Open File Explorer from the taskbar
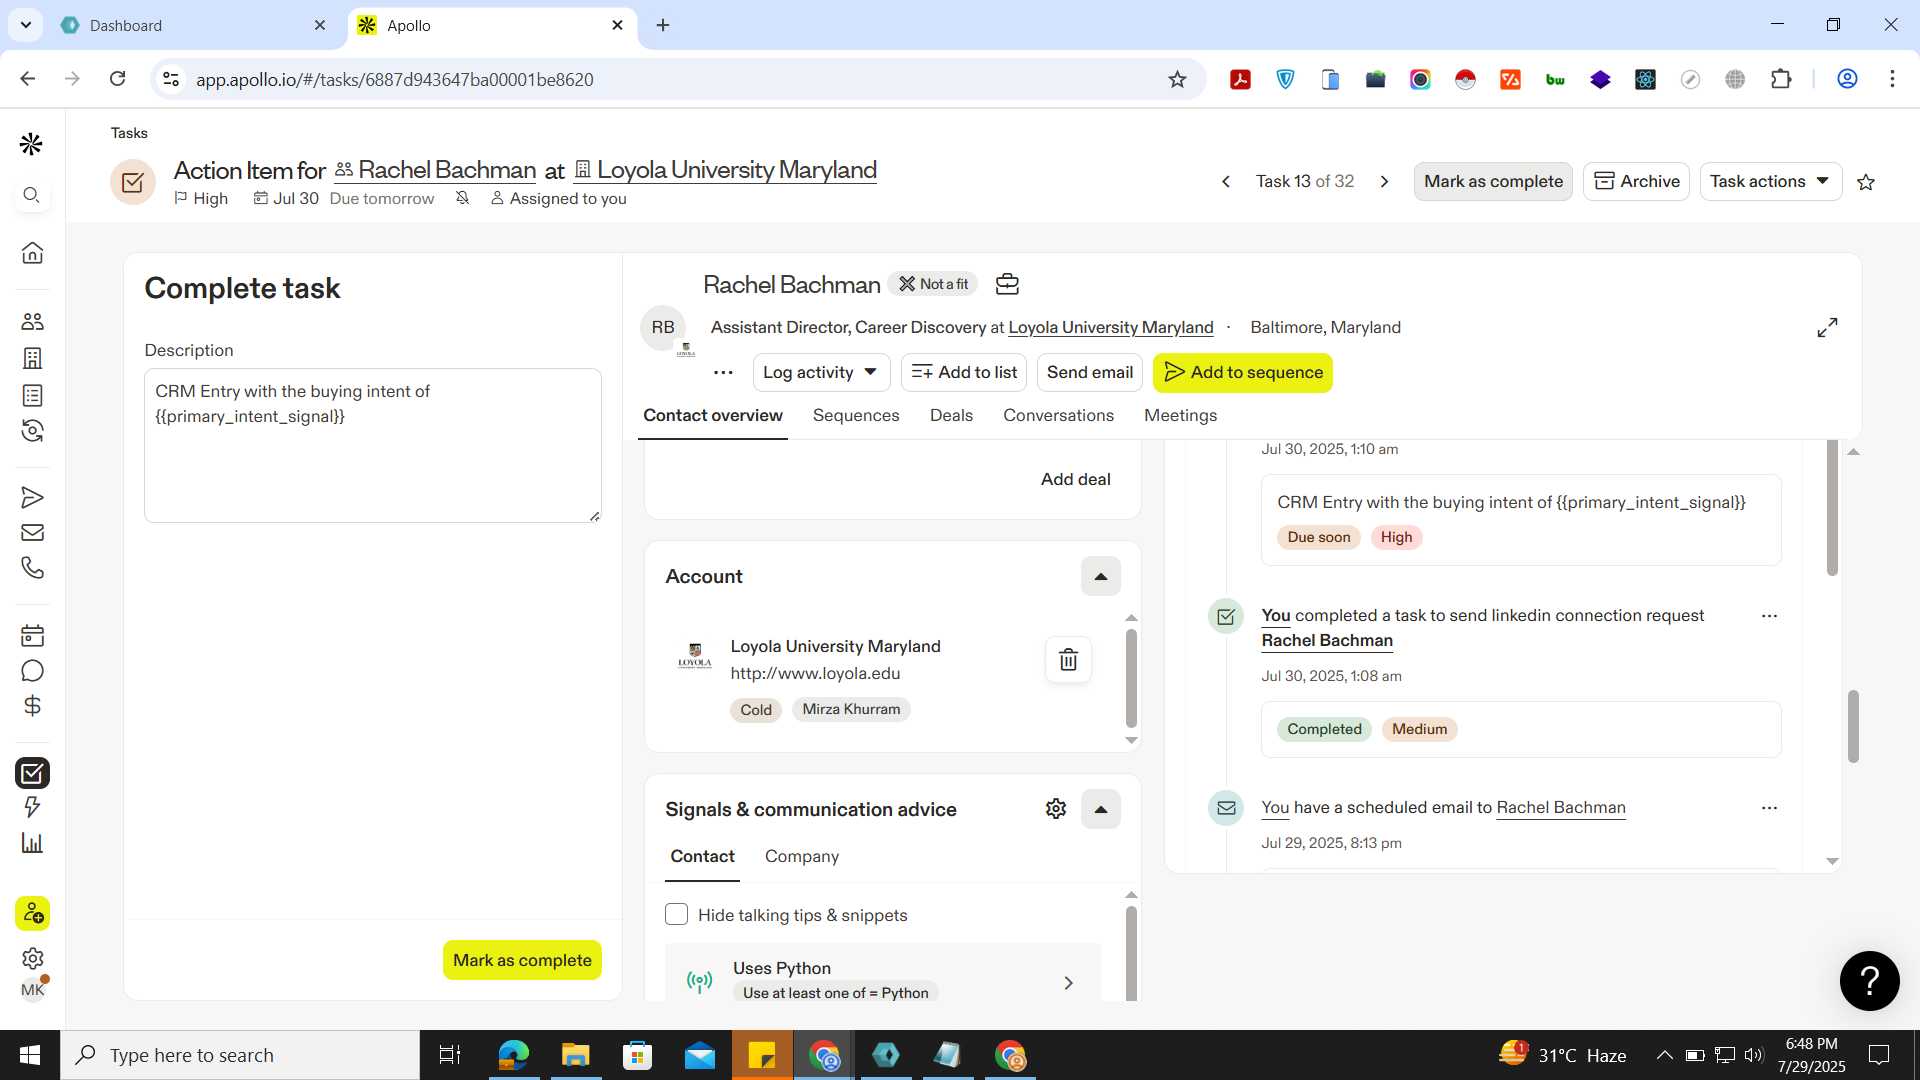Image resolution: width=1920 pixels, height=1080 pixels. tap(575, 1055)
